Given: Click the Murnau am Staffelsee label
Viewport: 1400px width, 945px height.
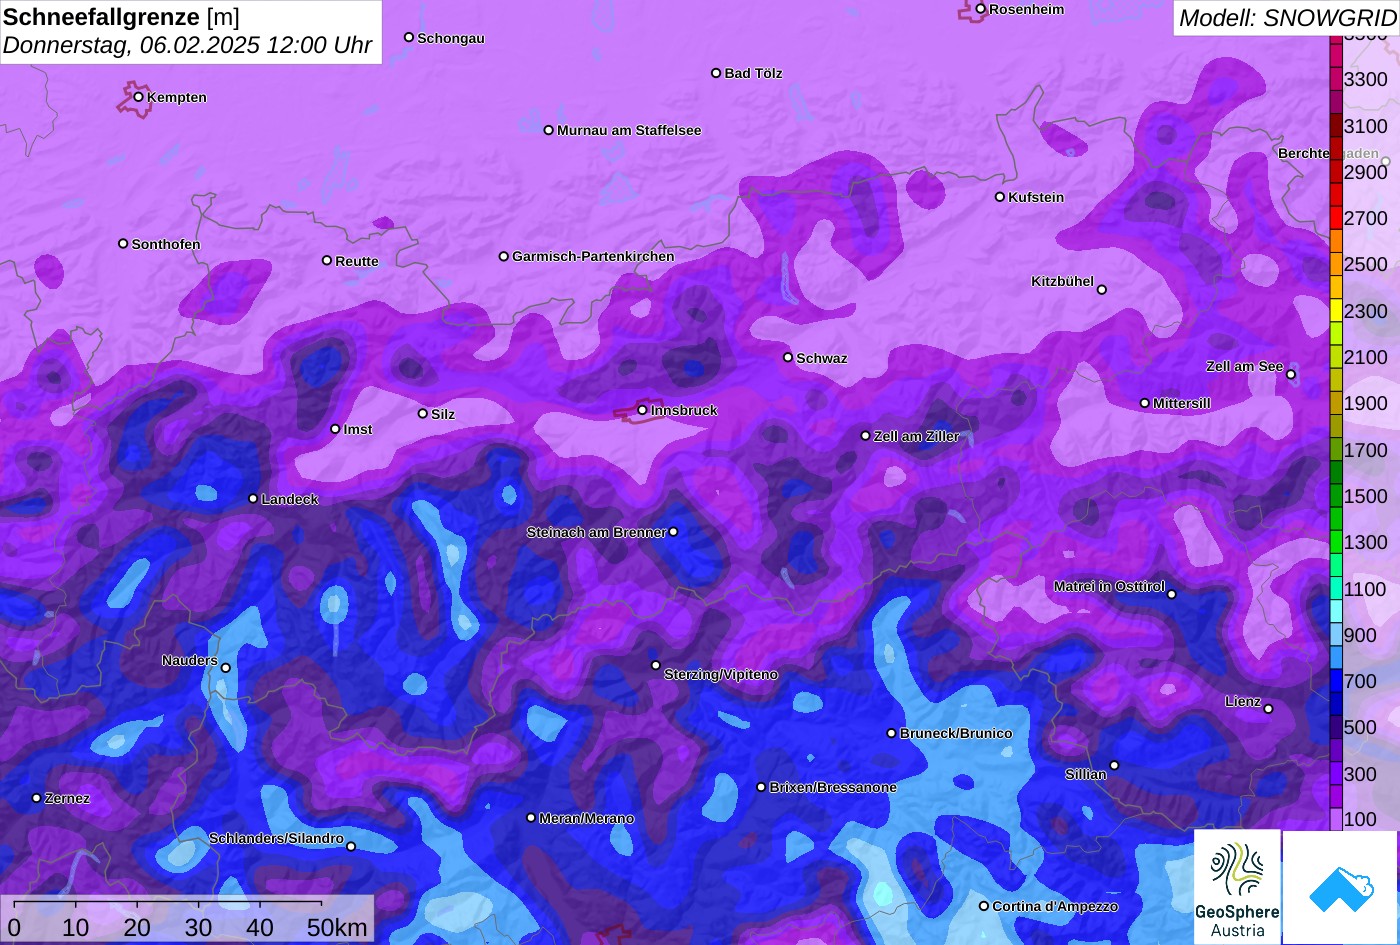Looking at the screenshot, I should click(x=629, y=130).
